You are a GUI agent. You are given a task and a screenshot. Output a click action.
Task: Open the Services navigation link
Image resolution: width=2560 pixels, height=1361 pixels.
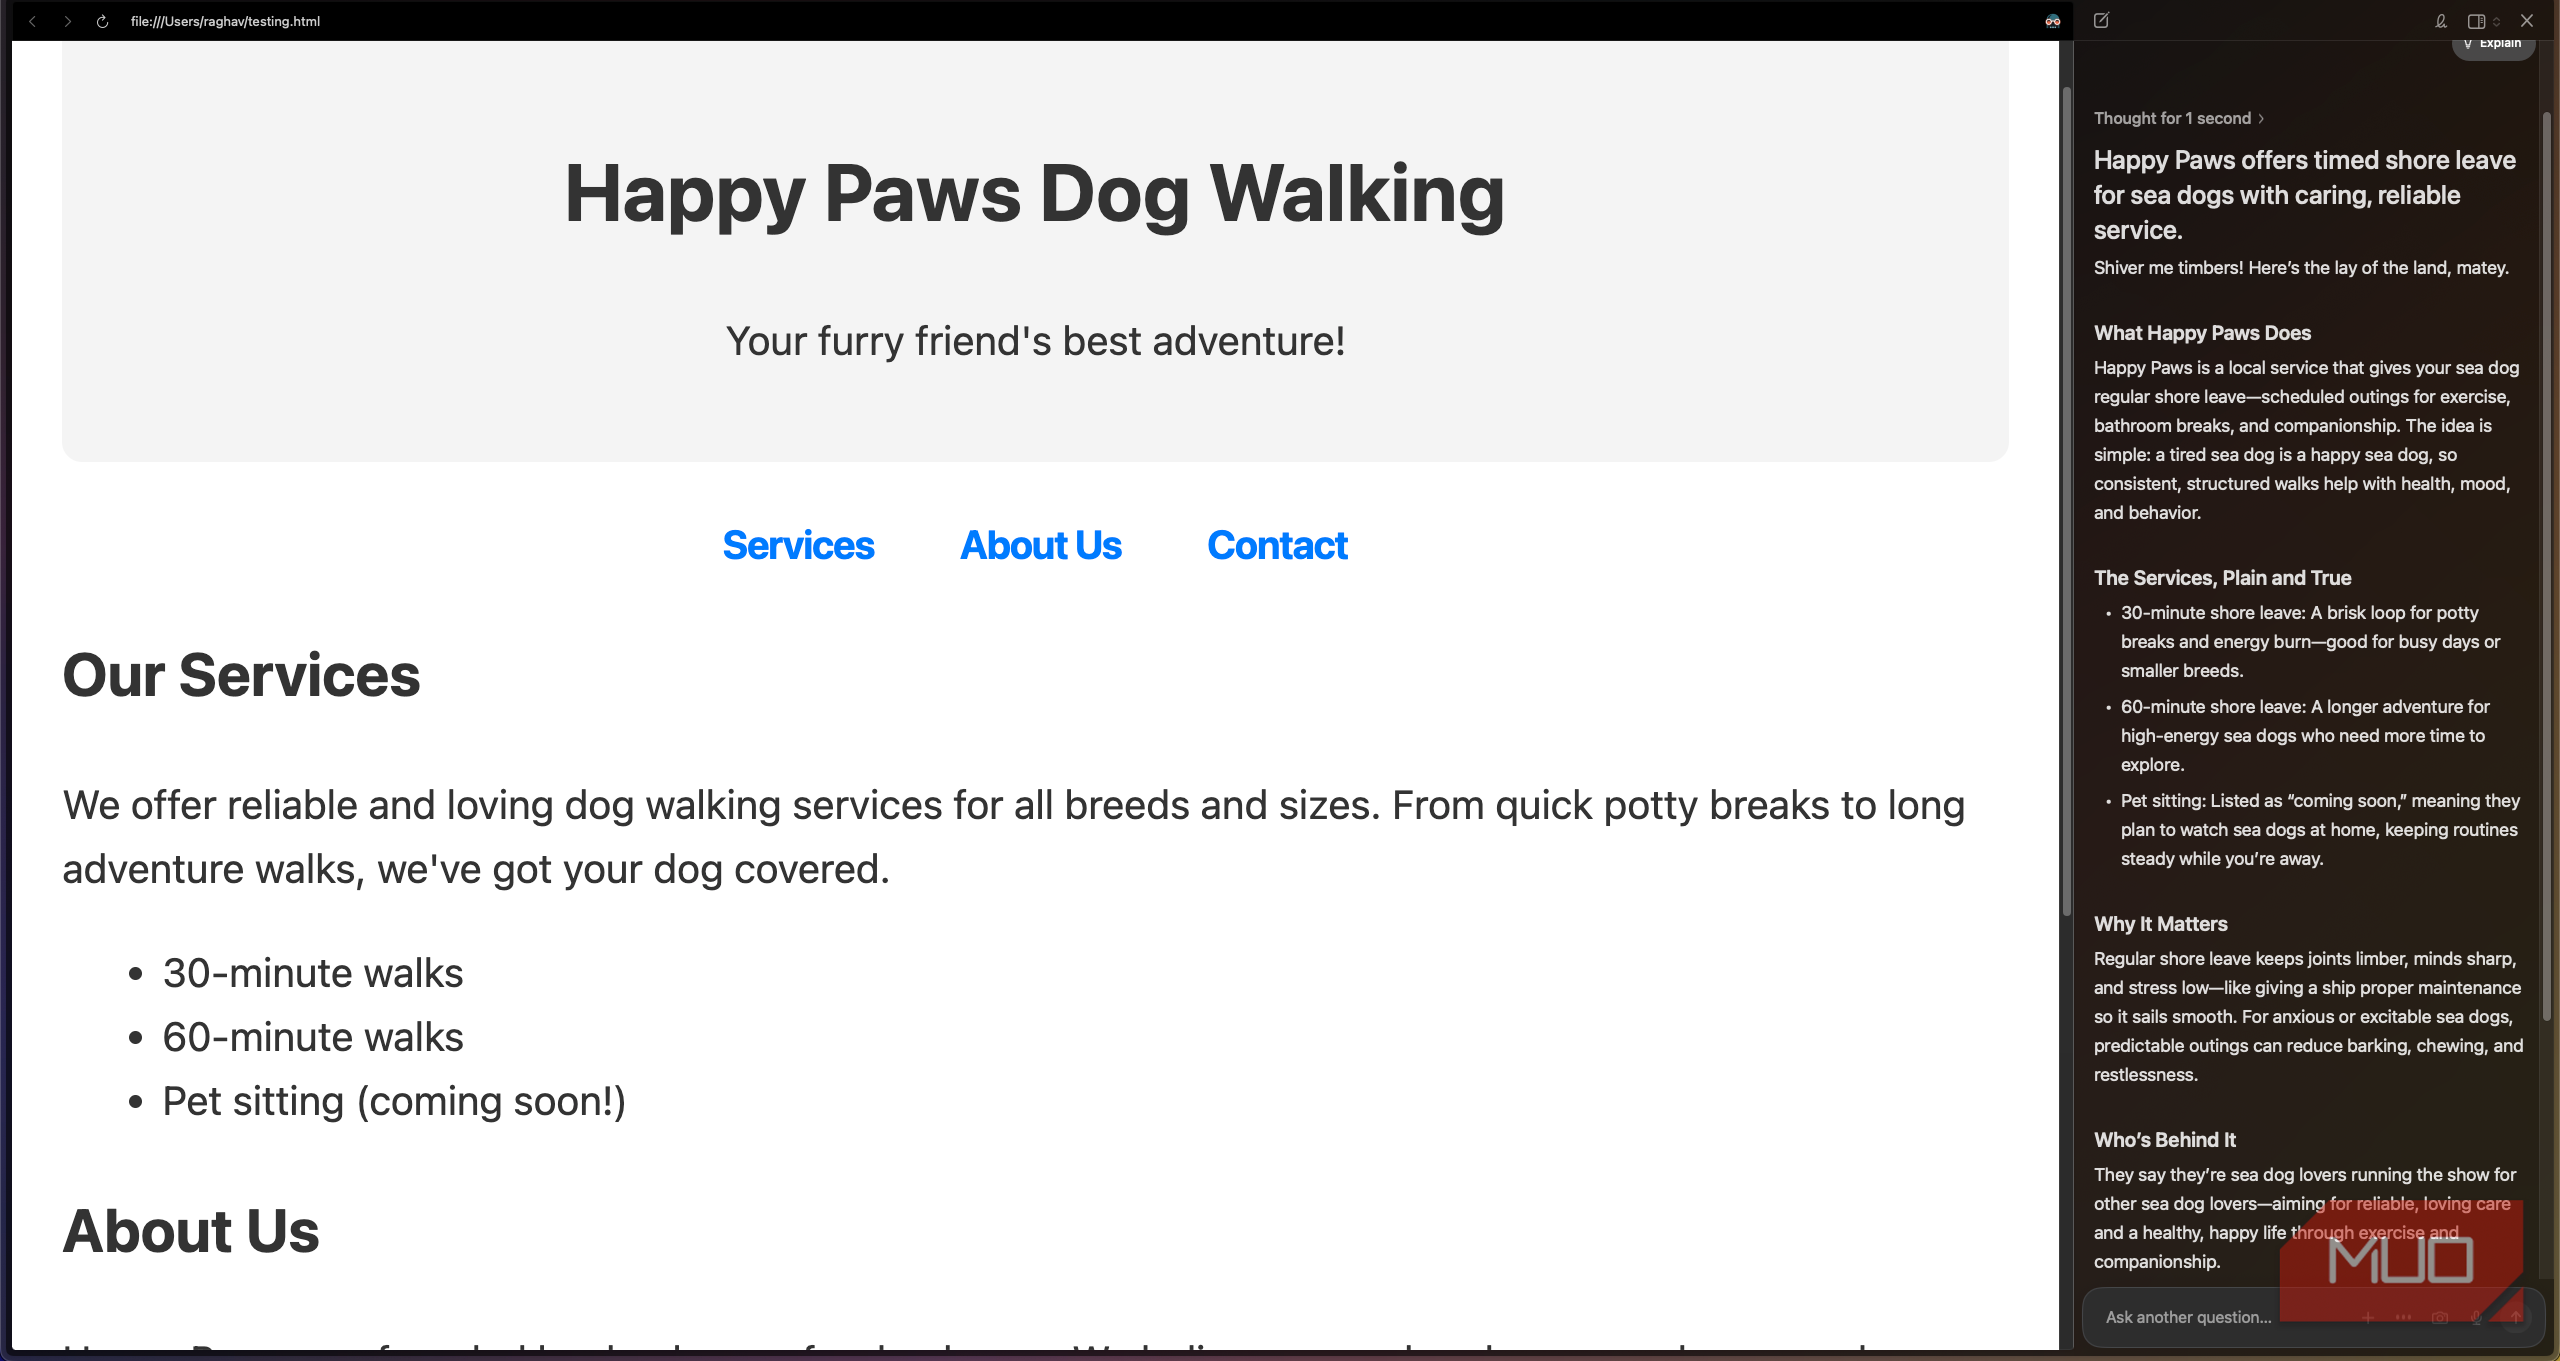798,546
